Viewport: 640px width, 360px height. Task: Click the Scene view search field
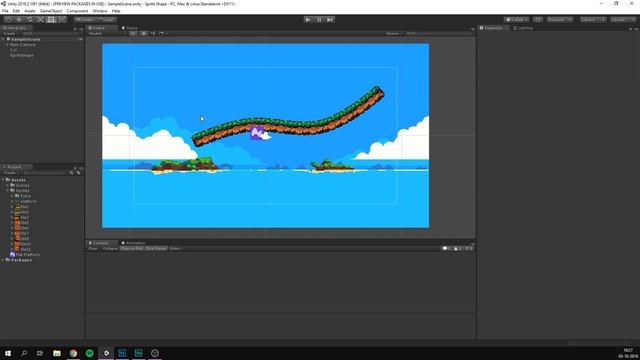(x=439, y=33)
